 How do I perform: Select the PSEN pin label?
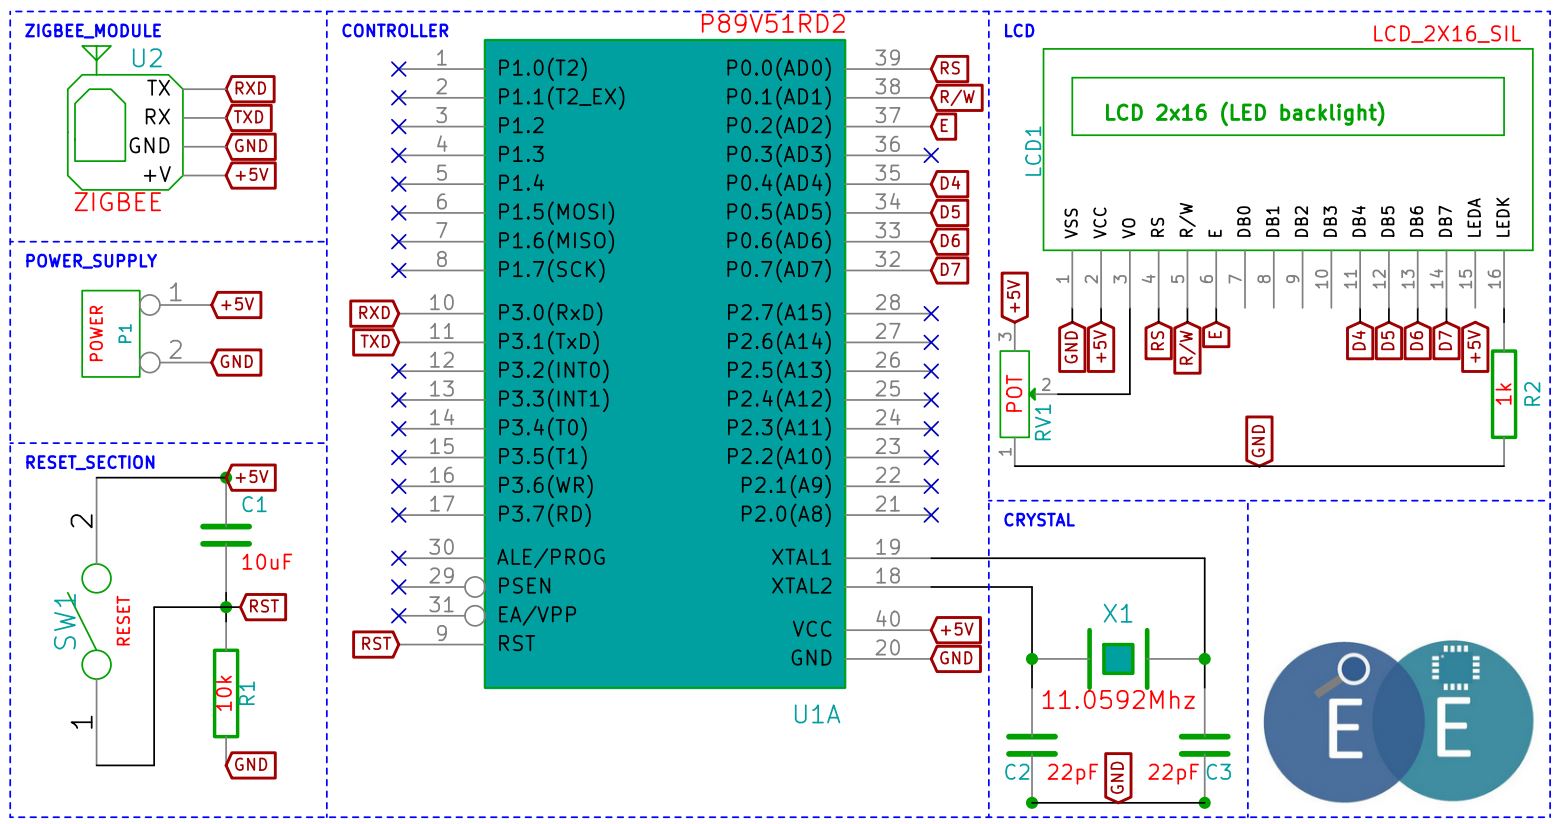(x=524, y=586)
